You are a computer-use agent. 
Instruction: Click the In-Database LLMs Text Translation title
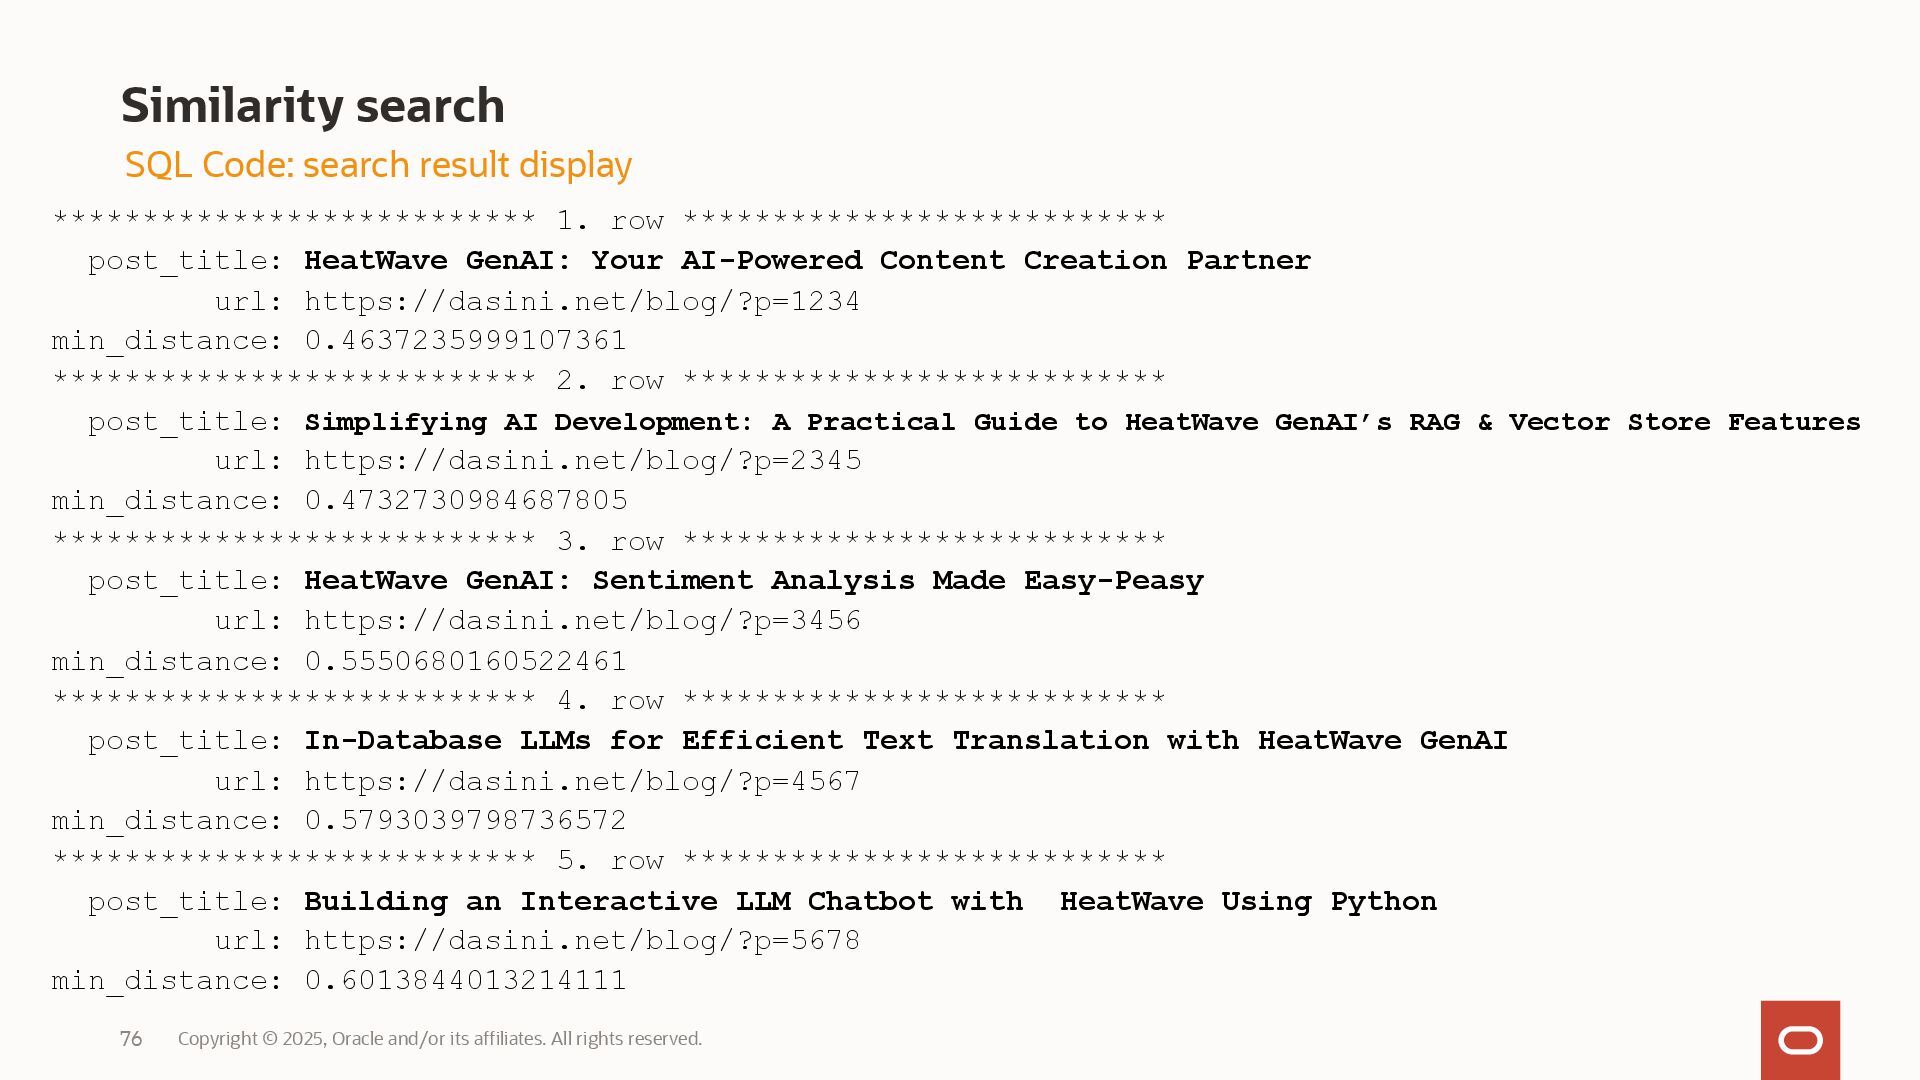click(x=905, y=740)
